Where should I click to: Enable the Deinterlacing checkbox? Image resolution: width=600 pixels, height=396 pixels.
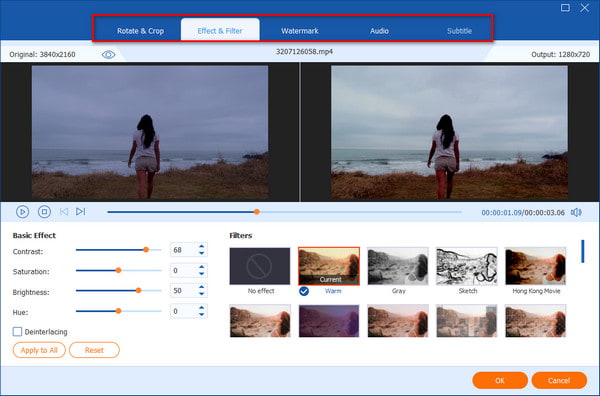[17, 332]
